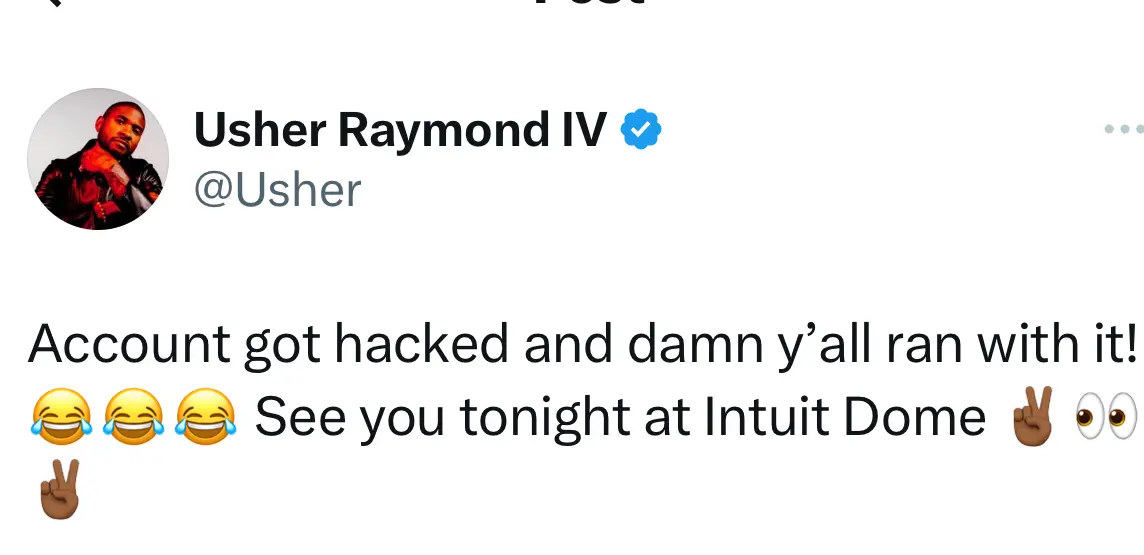The image size is (1144, 555).
Task: Open the three-dot more options menu
Action: click(x=1124, y=130)
